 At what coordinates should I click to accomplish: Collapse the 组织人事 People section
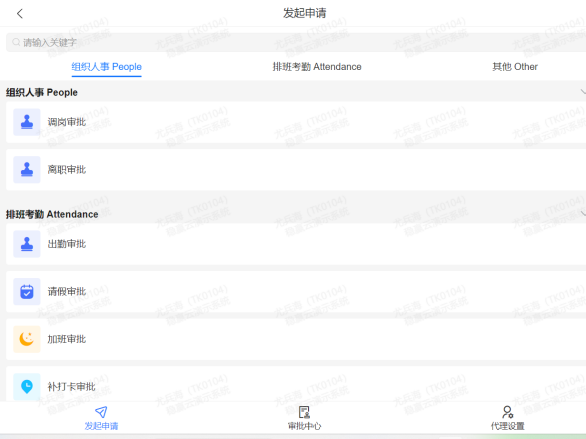click(x=583, y=92)
